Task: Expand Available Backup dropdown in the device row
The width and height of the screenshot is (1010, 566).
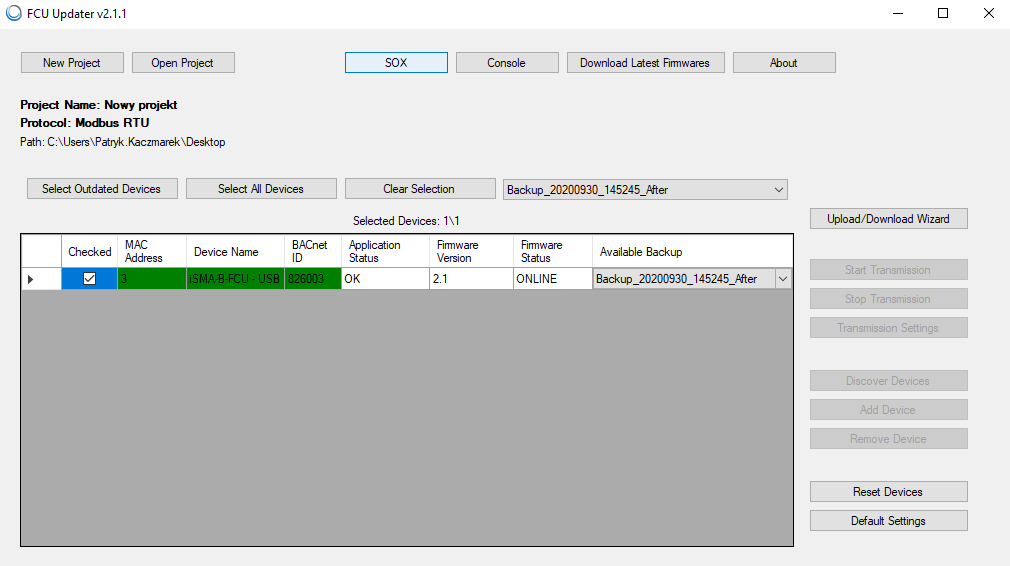Action: point(782,279)
